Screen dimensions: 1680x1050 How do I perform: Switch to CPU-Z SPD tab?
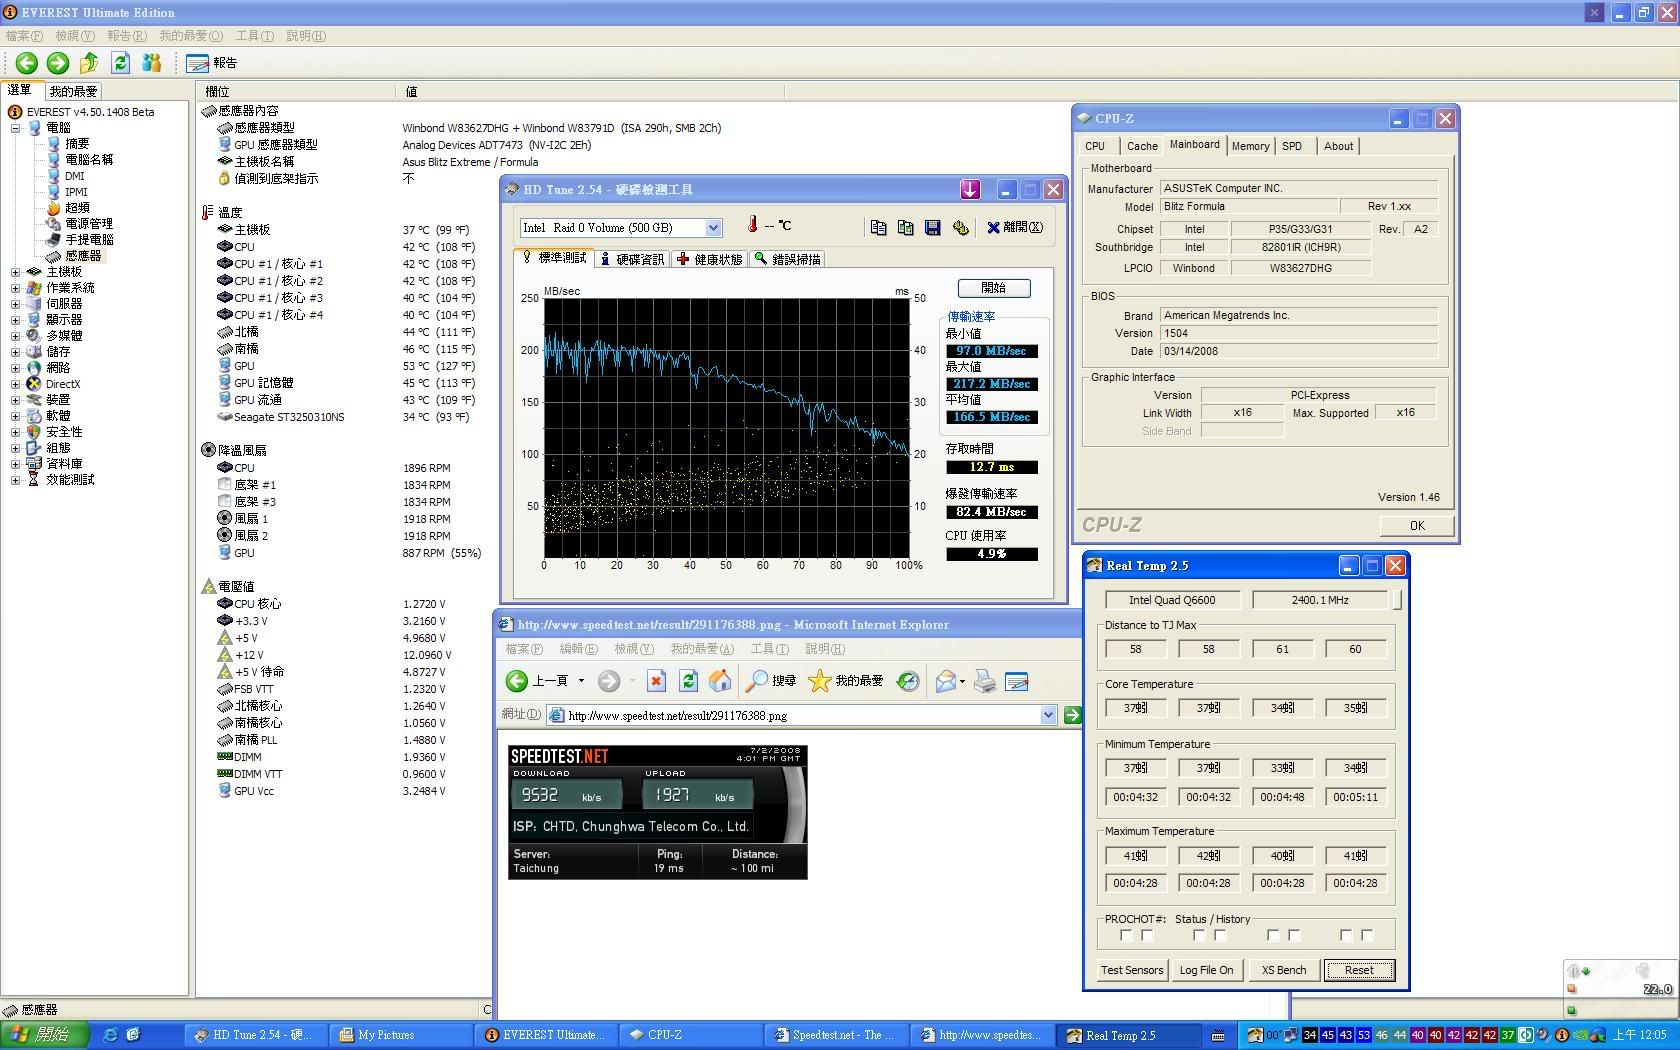click(x=1292, y=146)
